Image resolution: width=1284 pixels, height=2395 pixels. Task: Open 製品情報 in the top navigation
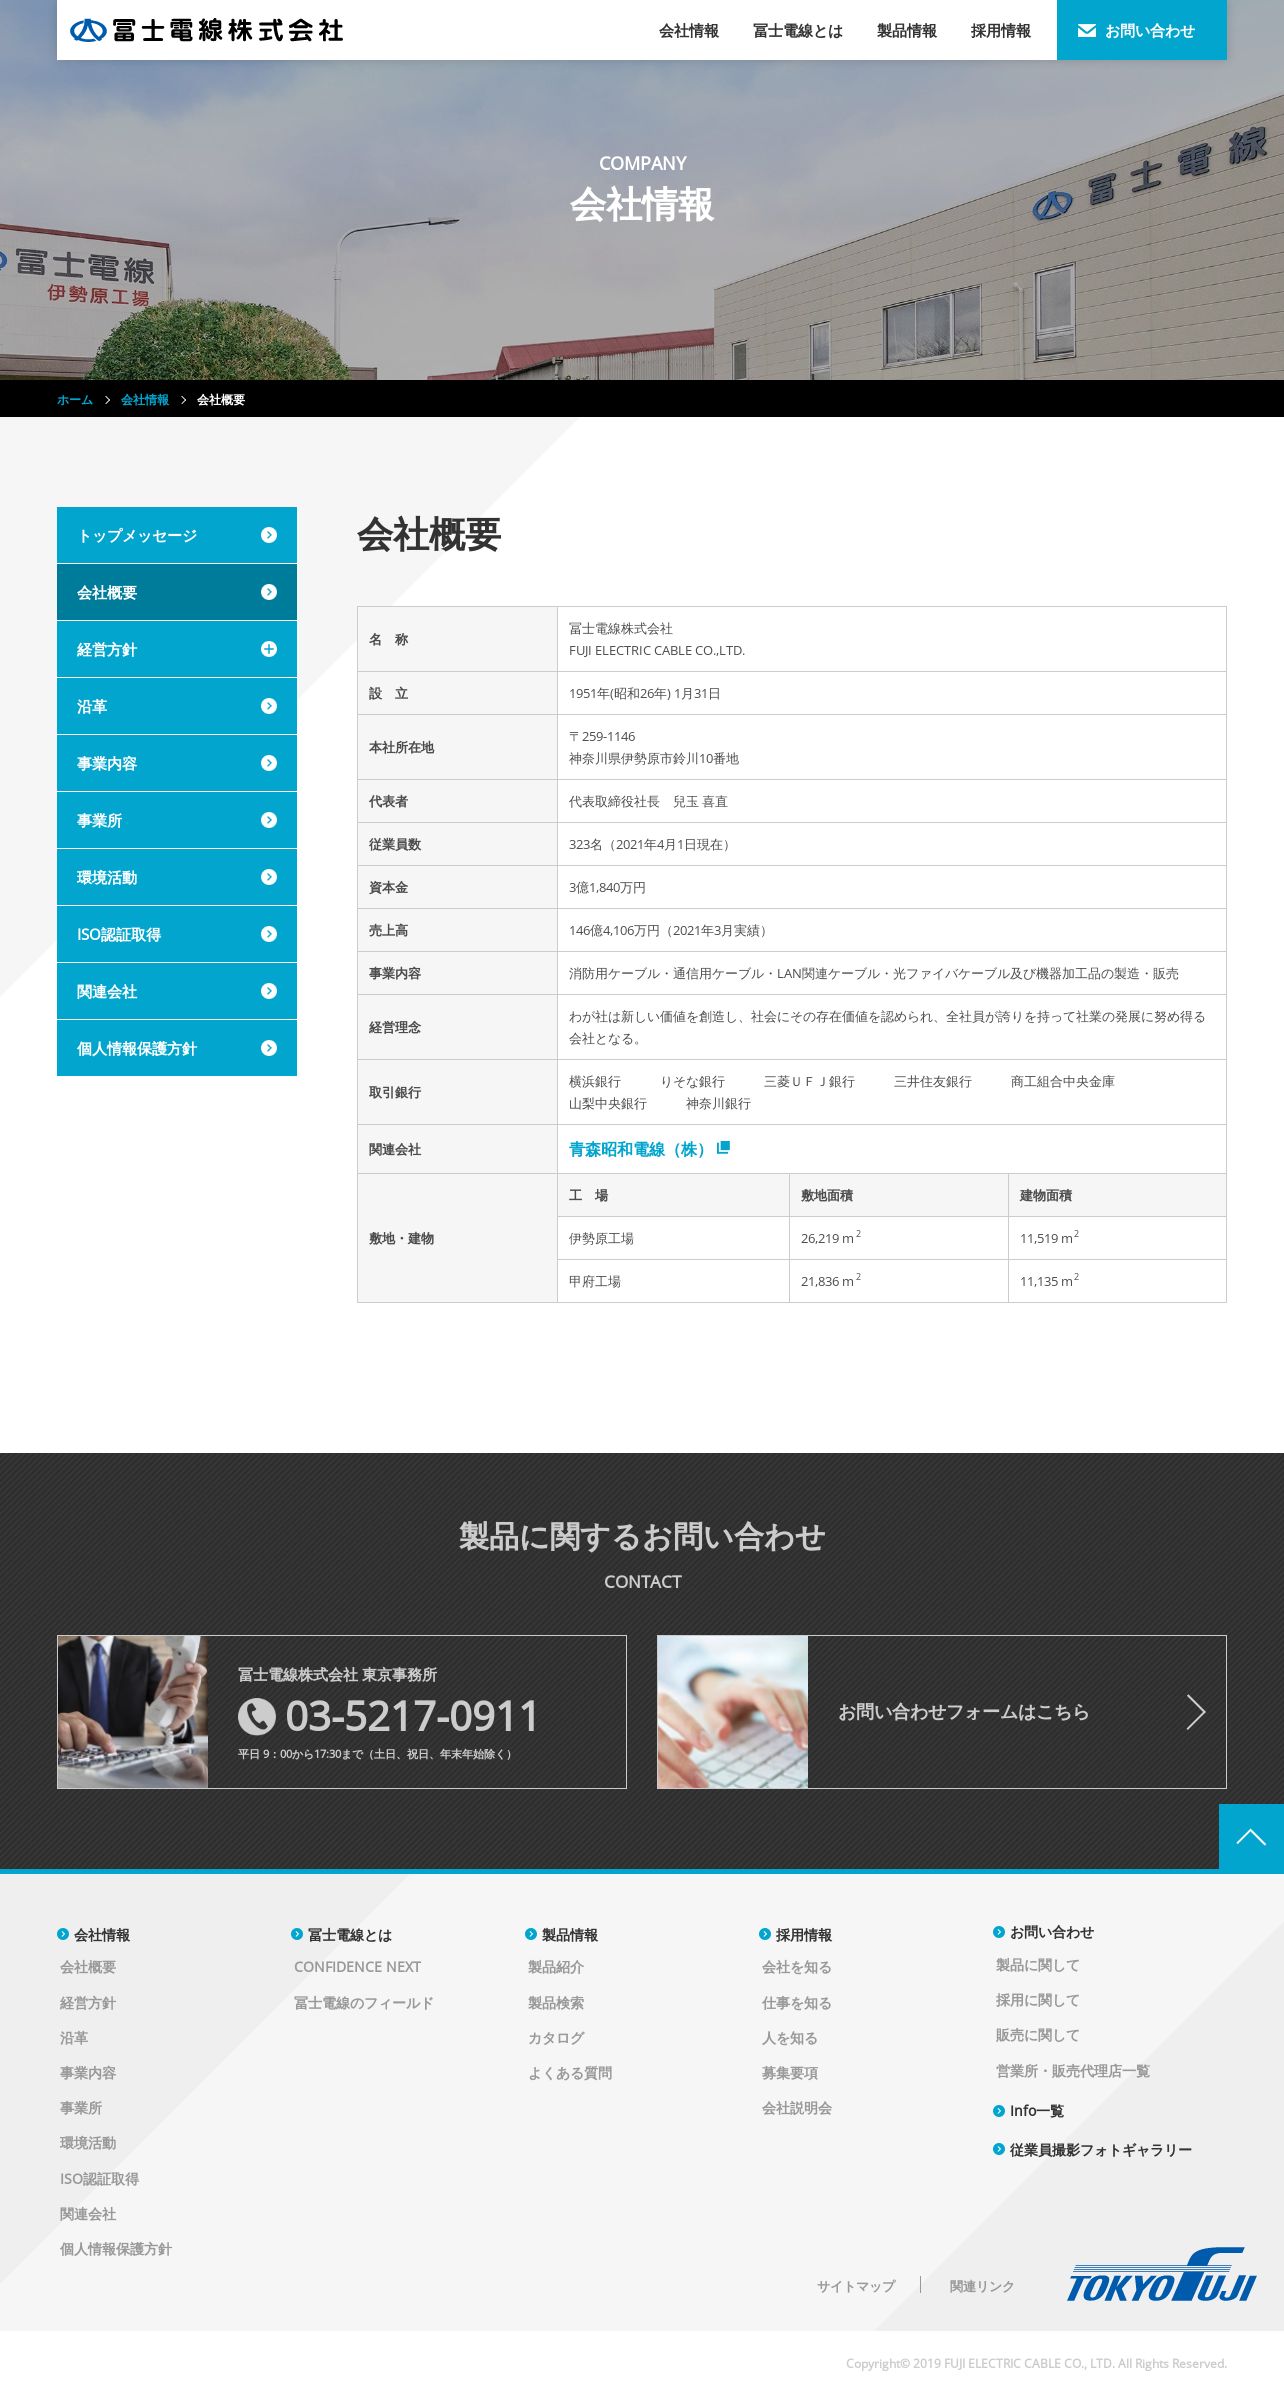click(x=907, y=31)
